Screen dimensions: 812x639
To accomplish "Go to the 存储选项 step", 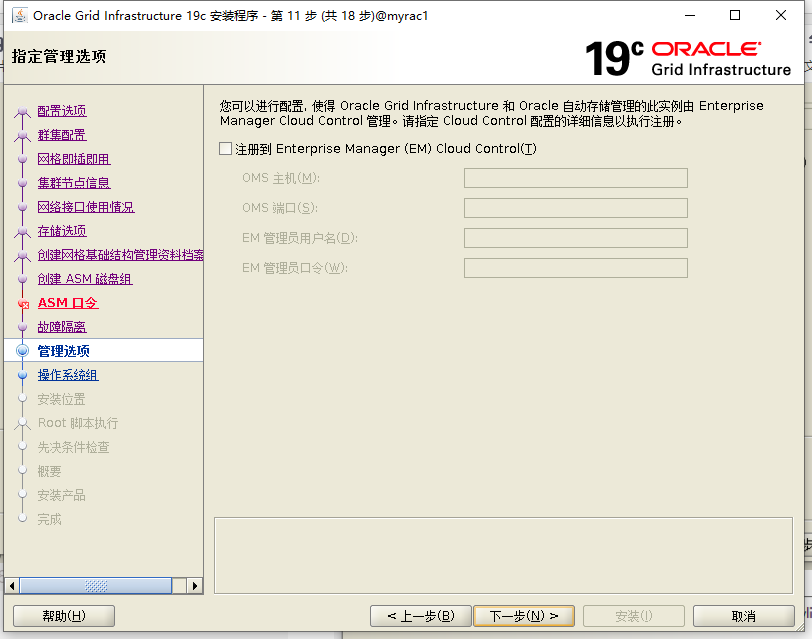I will tap(62, 231).
